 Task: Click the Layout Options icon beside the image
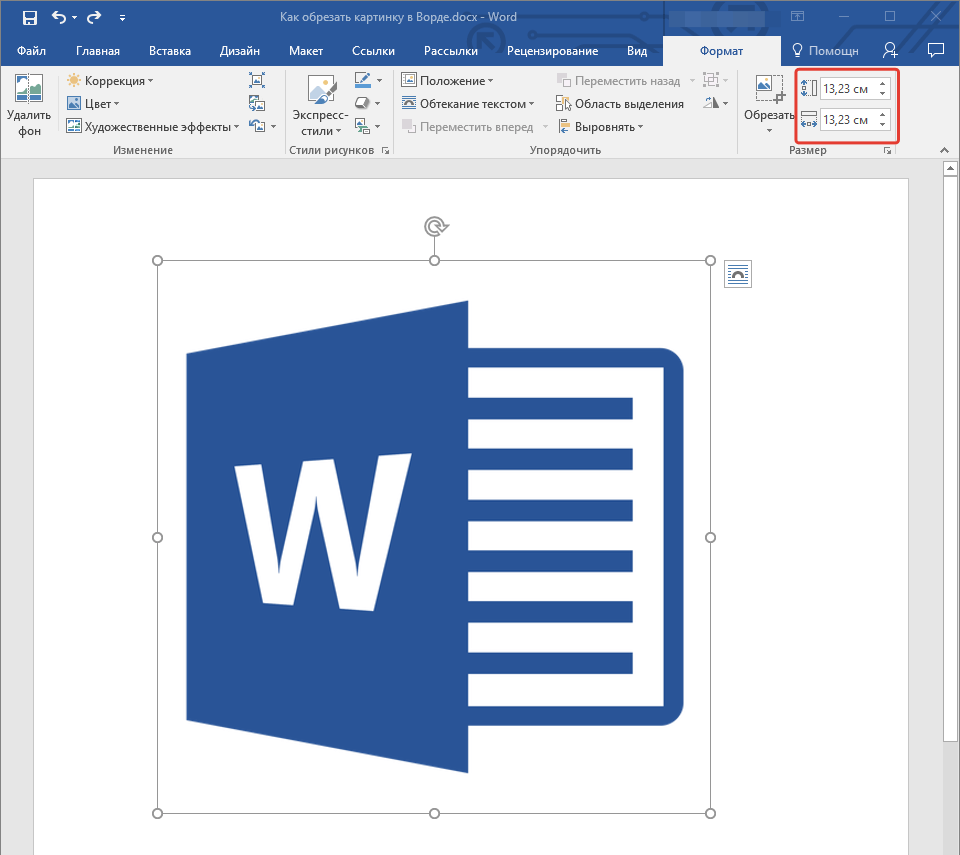[738, 274]
